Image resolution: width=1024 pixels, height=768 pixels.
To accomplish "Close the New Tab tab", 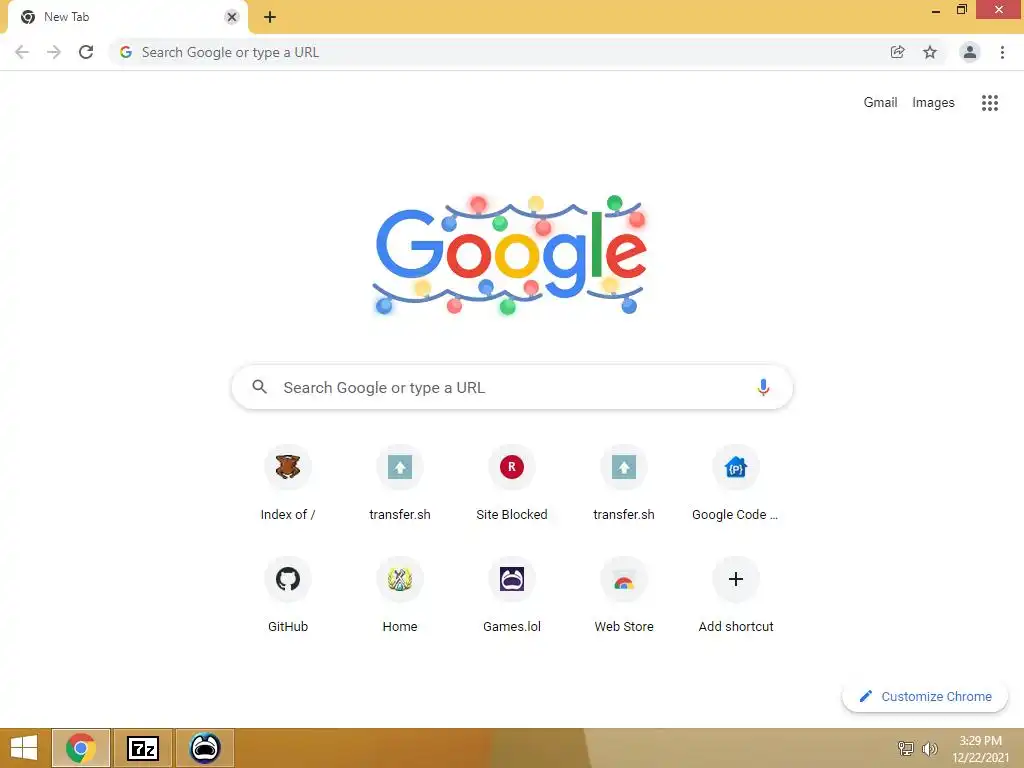I will pyautogui.click(x=232, y=17).
